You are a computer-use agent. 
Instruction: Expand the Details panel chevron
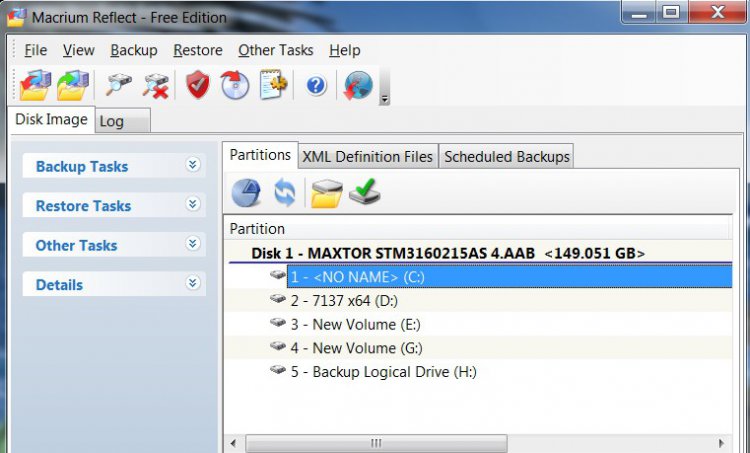coord(192,283)
